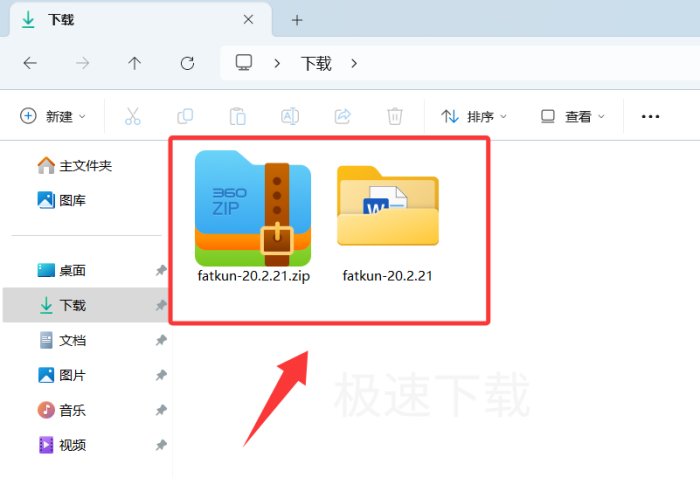Toggle the pin beside 文档
Viewport: 700px width, 478px height.
click(161, 340)
